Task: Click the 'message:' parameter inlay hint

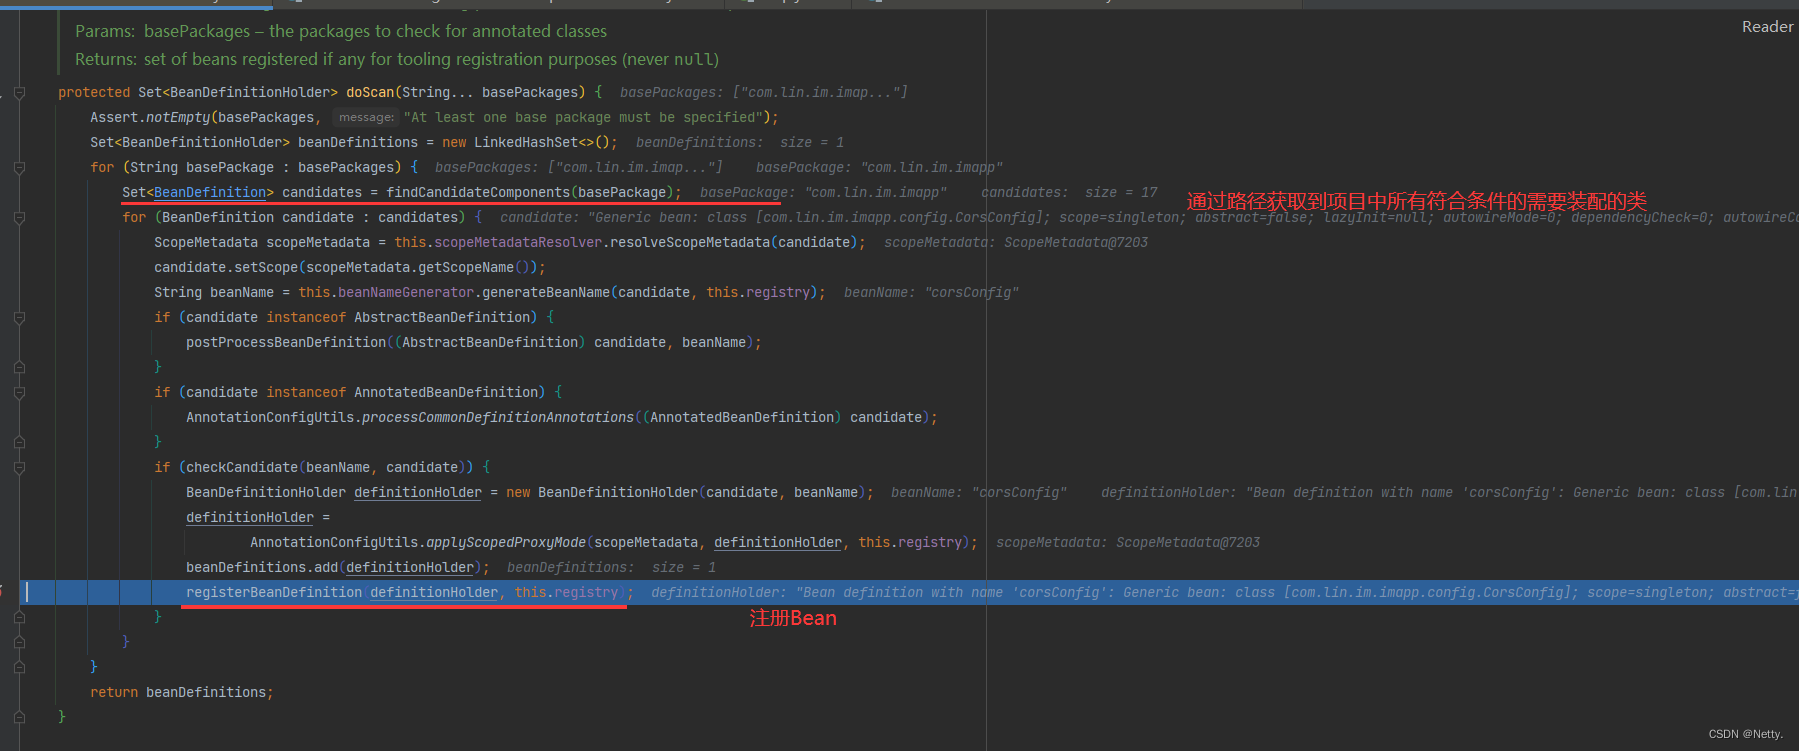Action: click(x=366, y=117)
